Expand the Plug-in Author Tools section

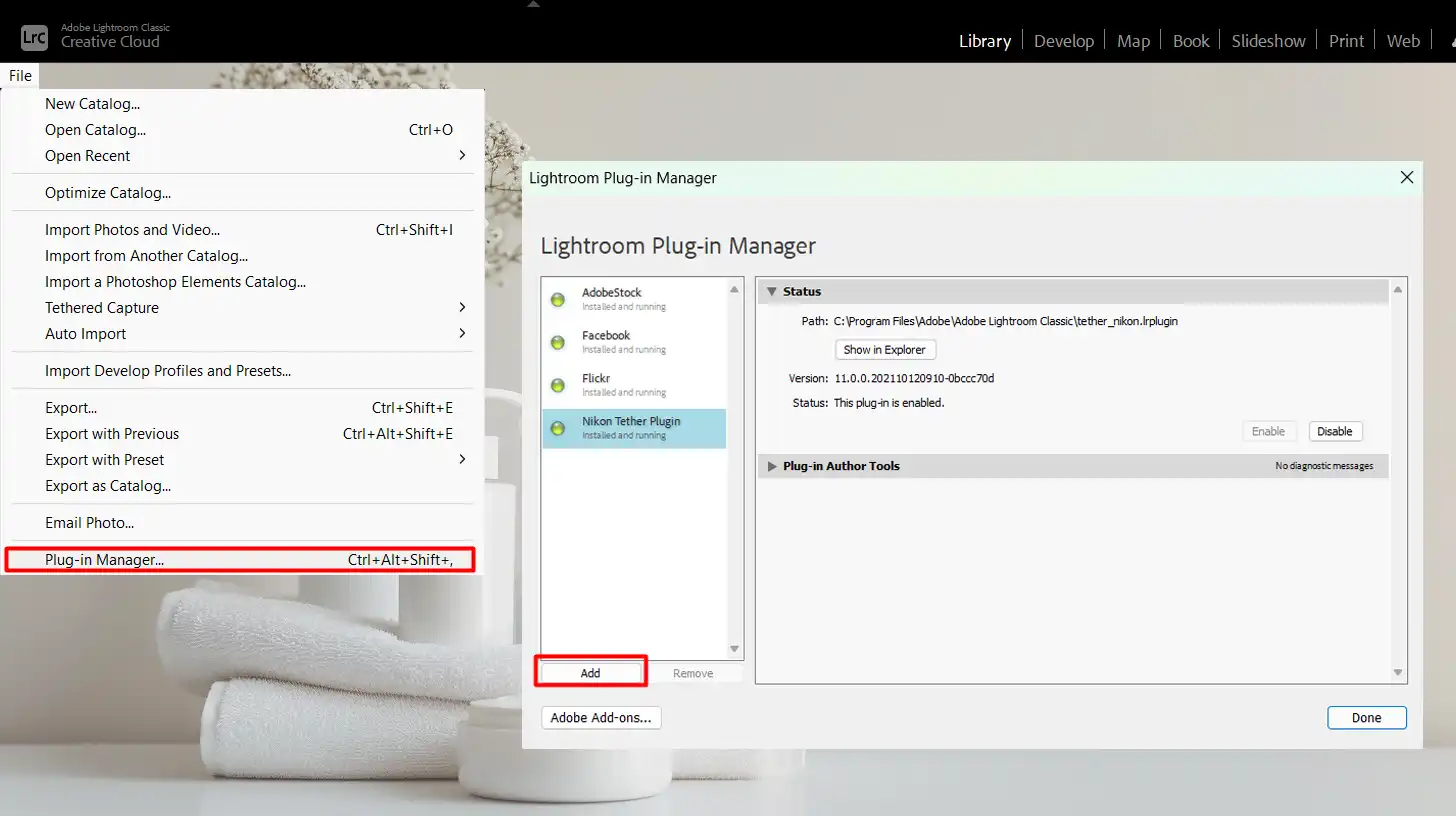(771, 466)
